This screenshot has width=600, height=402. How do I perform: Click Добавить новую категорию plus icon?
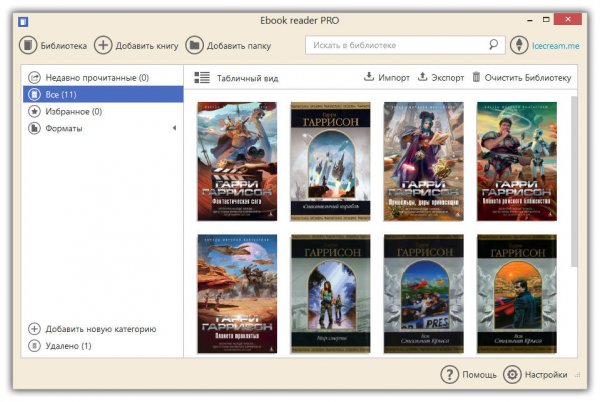(34, 329)
